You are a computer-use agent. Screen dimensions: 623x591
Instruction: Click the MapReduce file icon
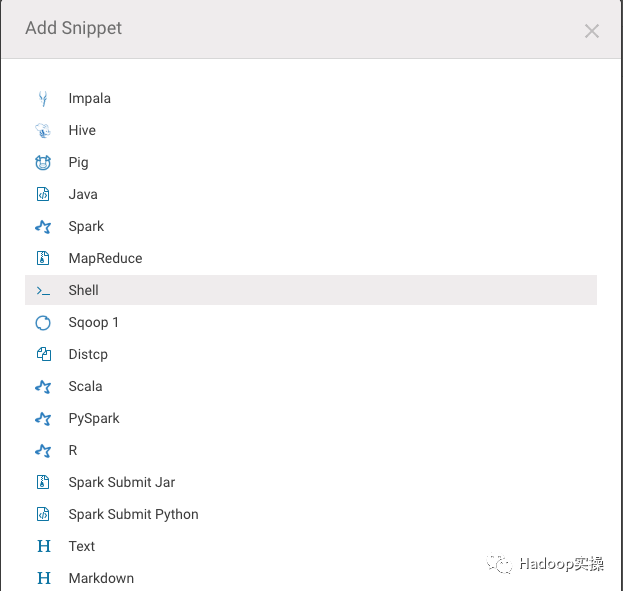[x=43, y=258]
